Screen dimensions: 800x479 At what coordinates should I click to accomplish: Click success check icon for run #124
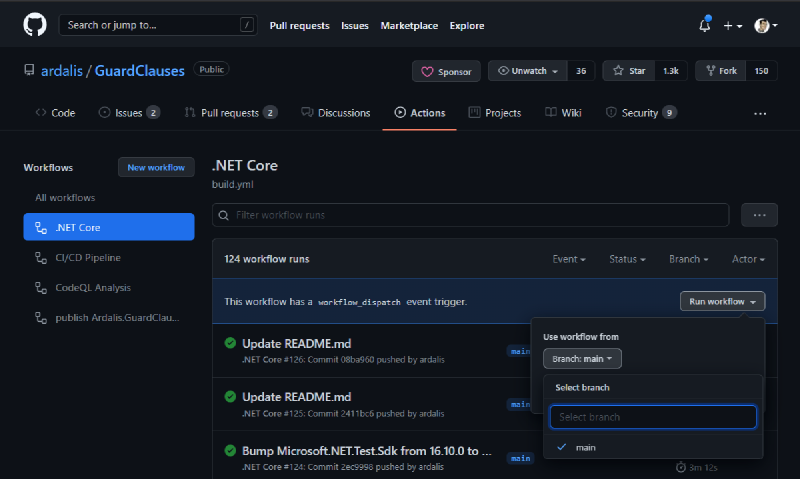pos(230,450)
